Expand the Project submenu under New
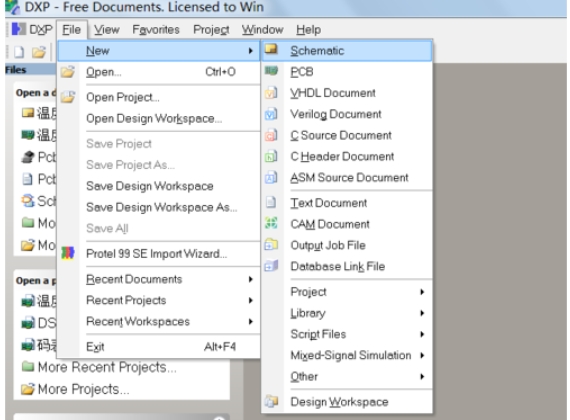 (x=422, y=292)
